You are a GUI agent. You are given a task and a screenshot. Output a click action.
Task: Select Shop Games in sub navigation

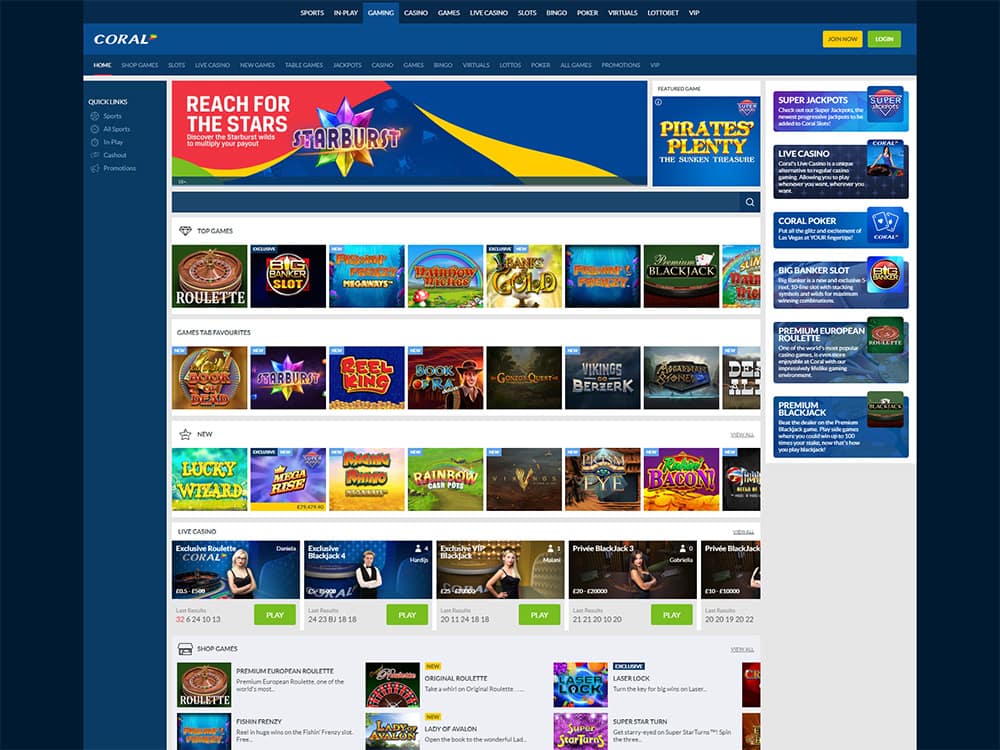coord(140,65)
